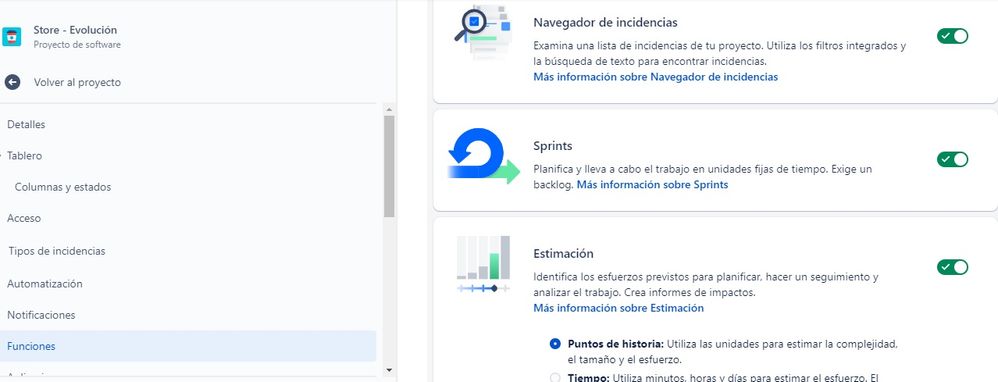Click Volver al proyecto link

click(x=77, y=83)
